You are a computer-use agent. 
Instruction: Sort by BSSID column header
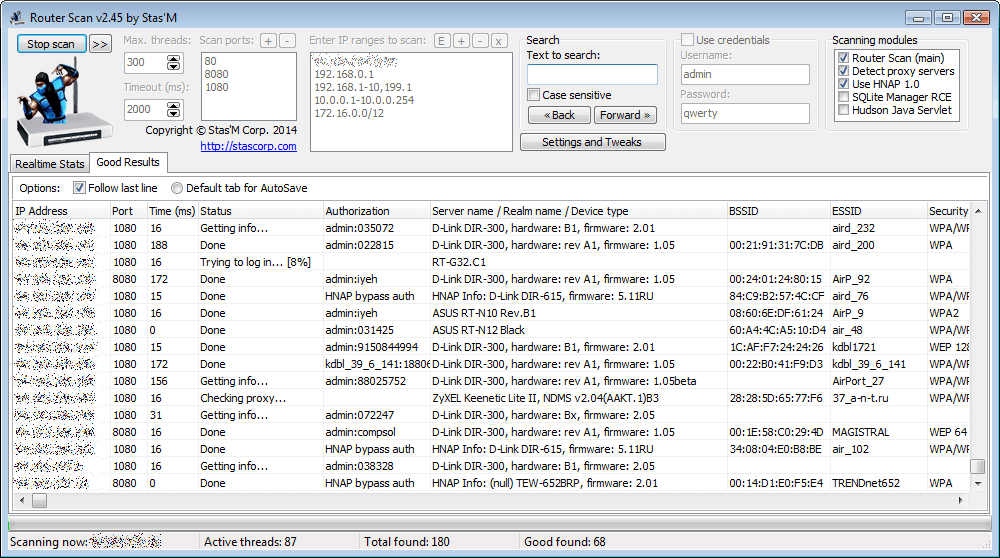(777, 210)
